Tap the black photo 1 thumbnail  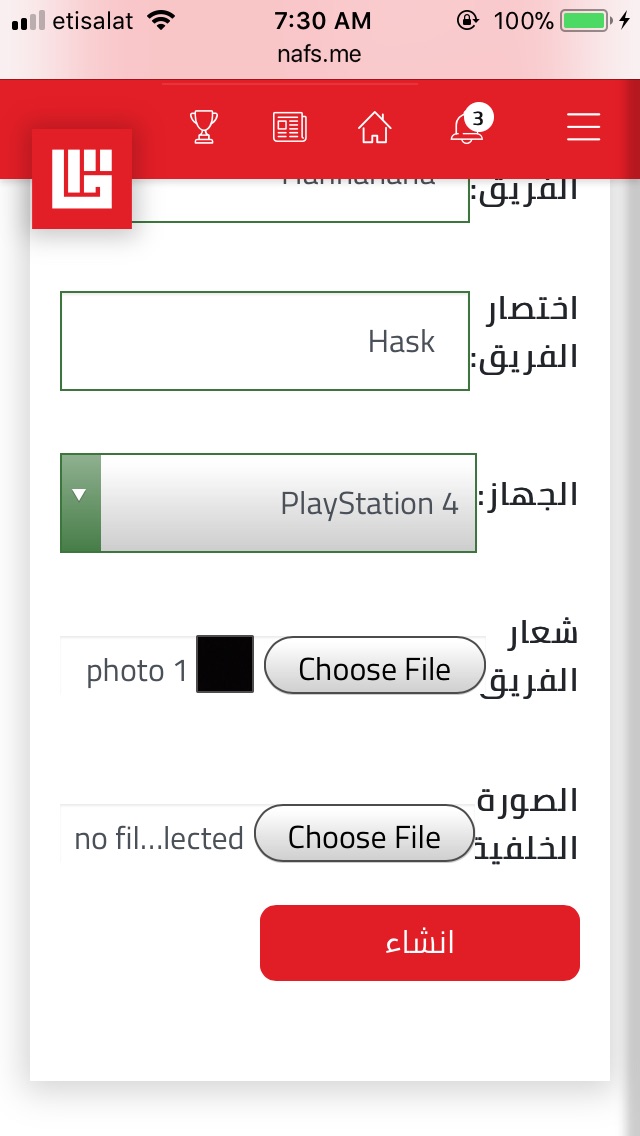pyautogui.click(x=225, y=664)
